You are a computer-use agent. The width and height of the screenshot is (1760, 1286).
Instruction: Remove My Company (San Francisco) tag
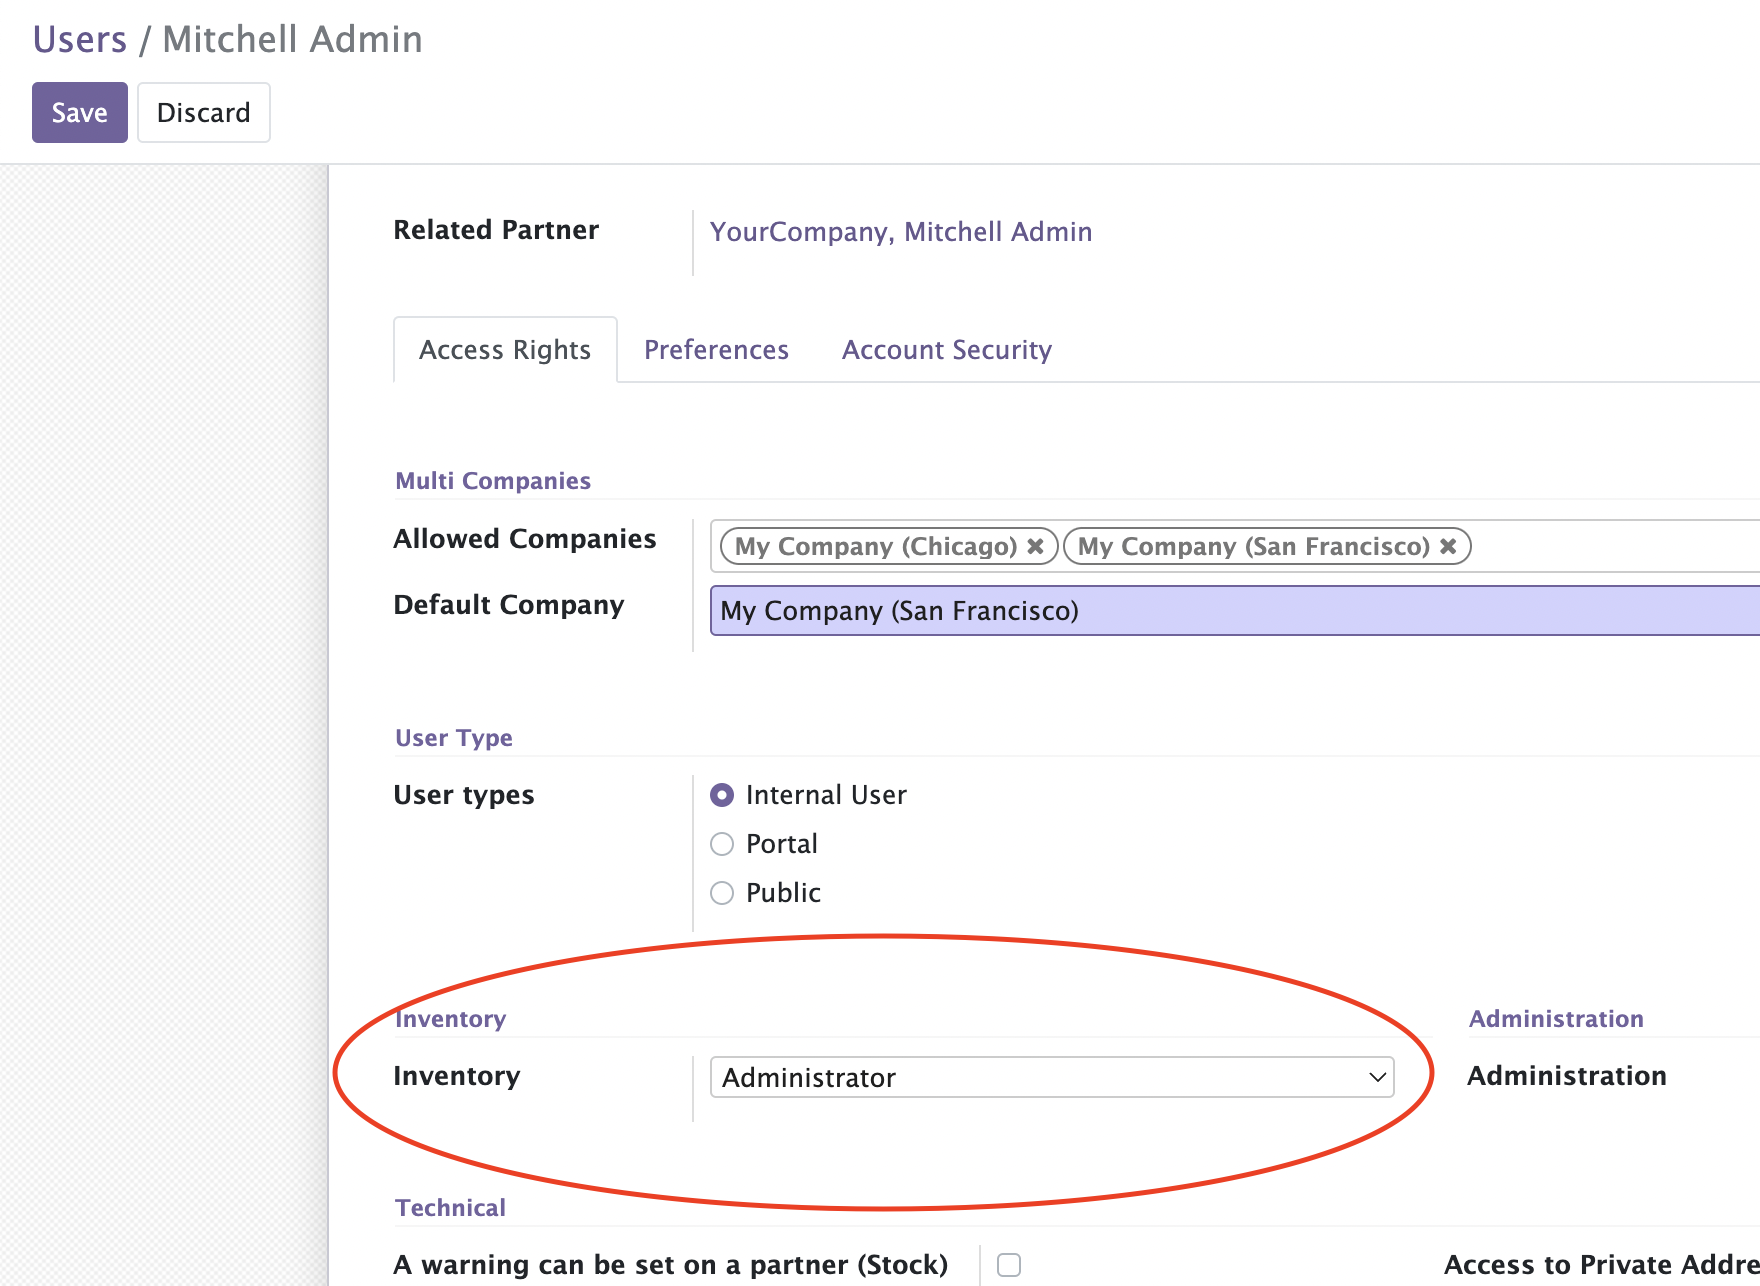tap(1448, 546)
